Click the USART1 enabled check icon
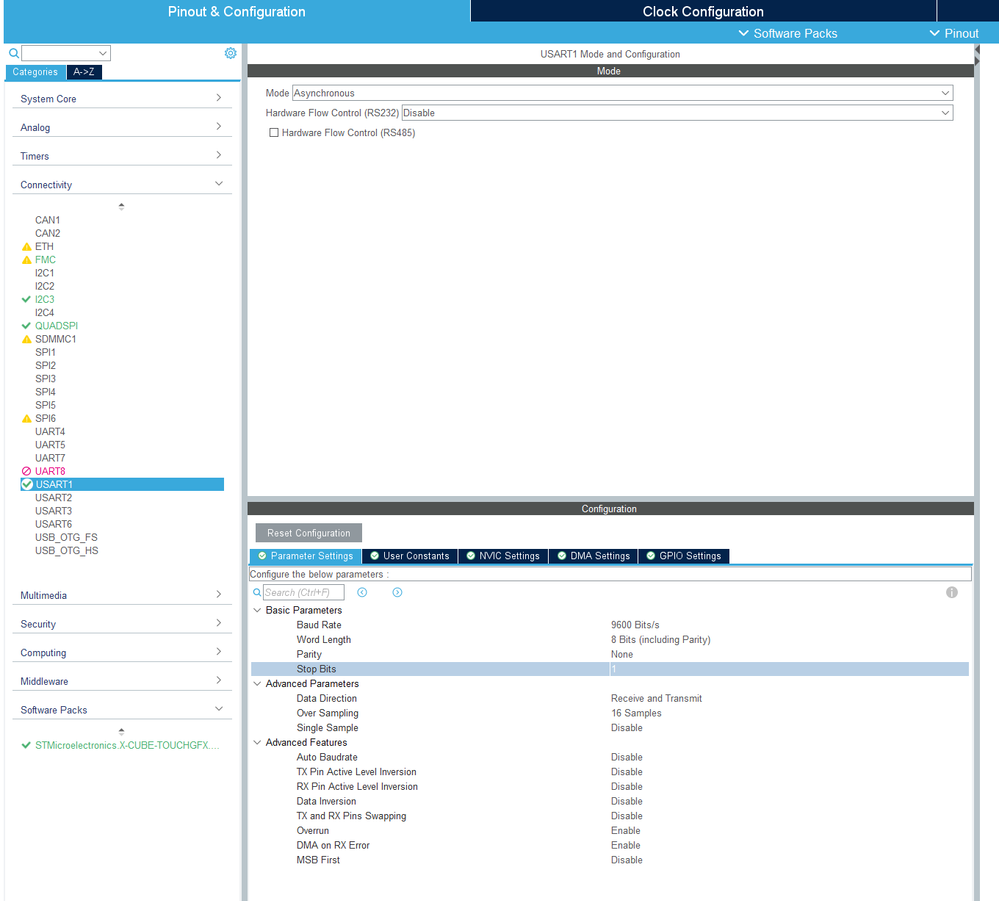The height and width of the screenshot is (901, 999). 27,484
